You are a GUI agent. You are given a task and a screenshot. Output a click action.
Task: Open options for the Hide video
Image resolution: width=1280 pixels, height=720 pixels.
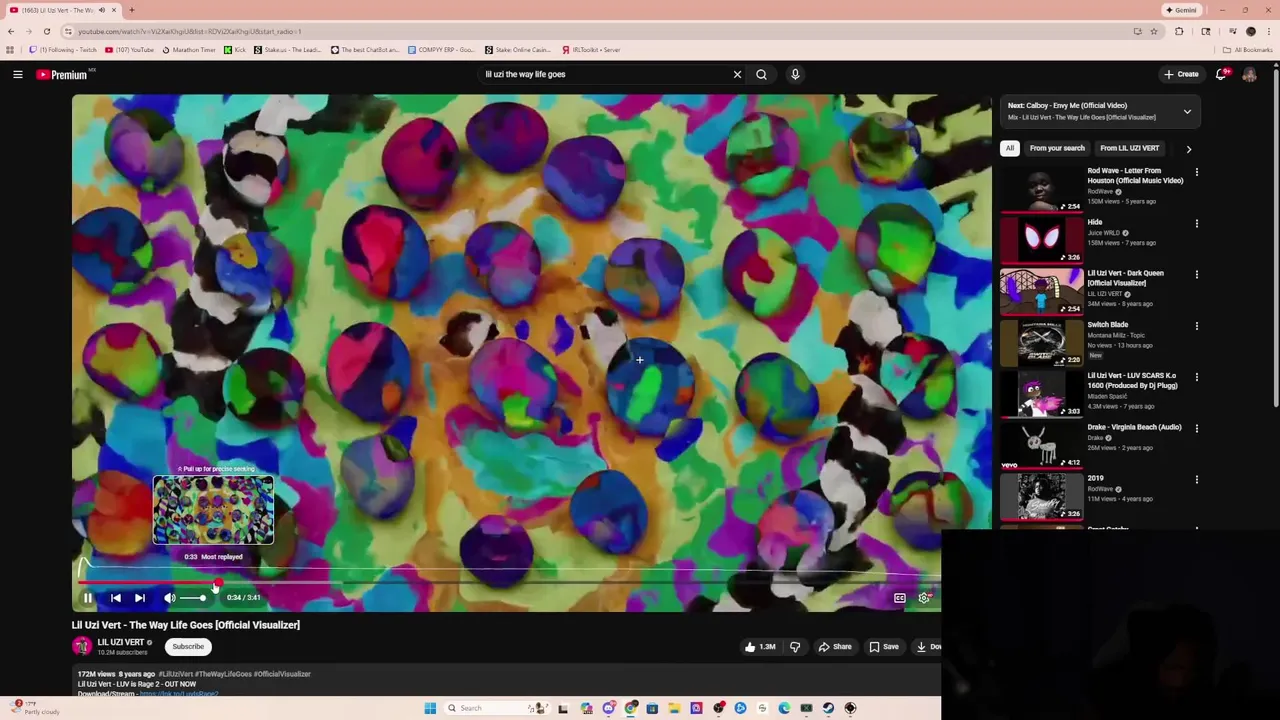[1196, 223]
